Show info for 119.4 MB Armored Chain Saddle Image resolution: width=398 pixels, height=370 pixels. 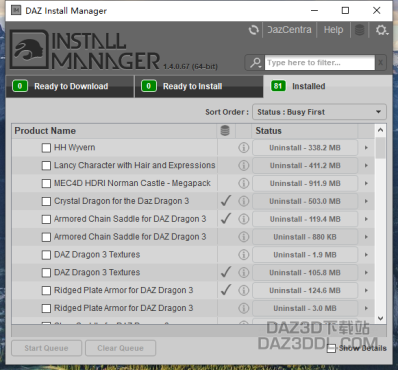click(244, 219)
